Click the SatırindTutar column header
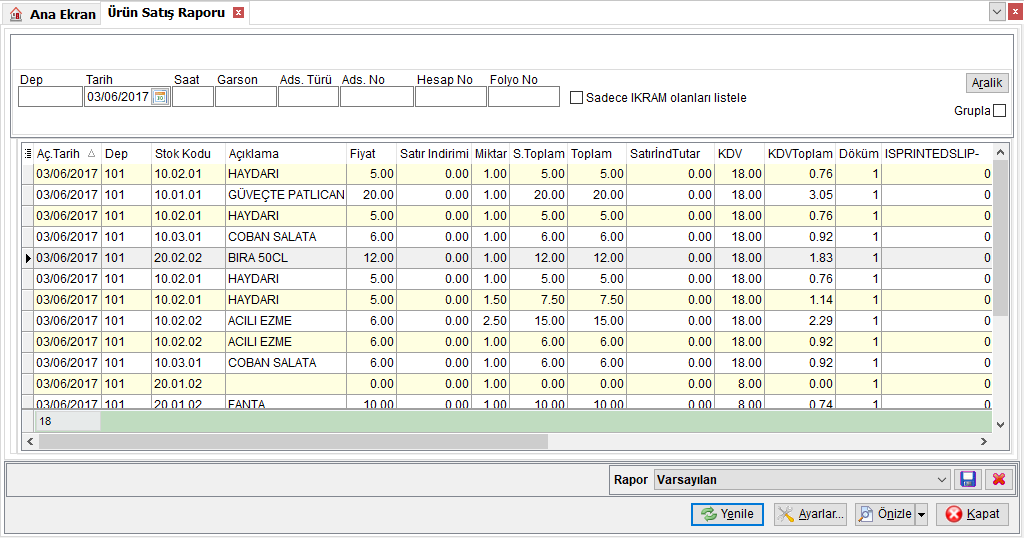Image resolution: width=1025 pixels, height=538 pixels. (x=670, y=154)
